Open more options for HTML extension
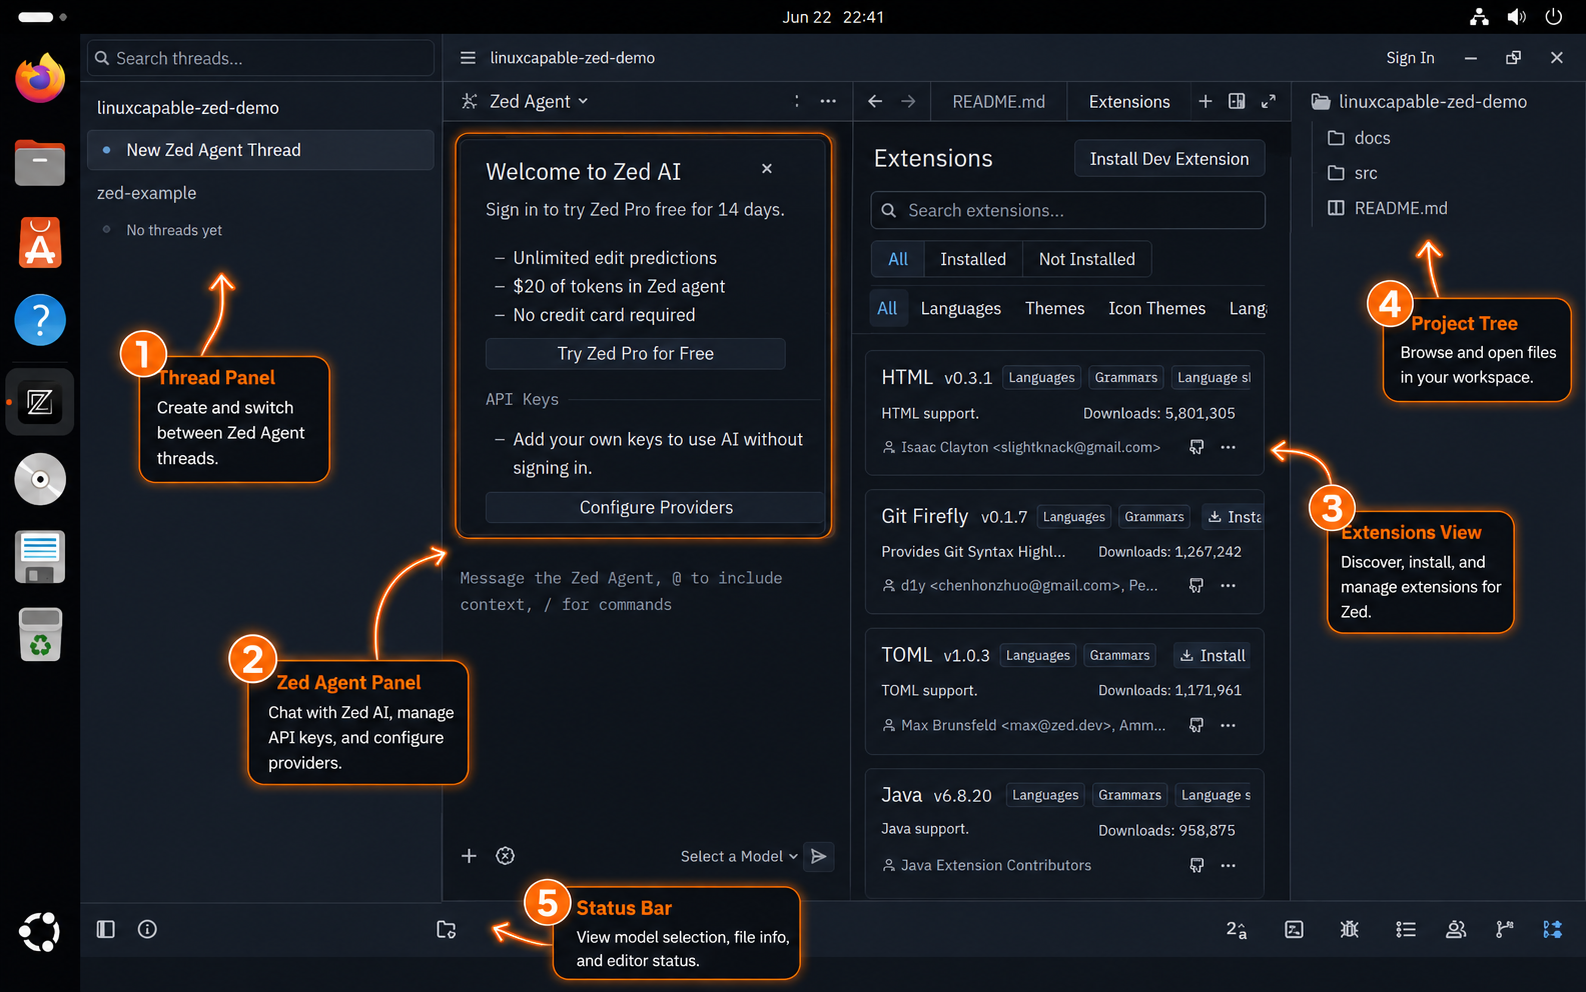Screen dimensions: 1586x992 coord(1228,447)
